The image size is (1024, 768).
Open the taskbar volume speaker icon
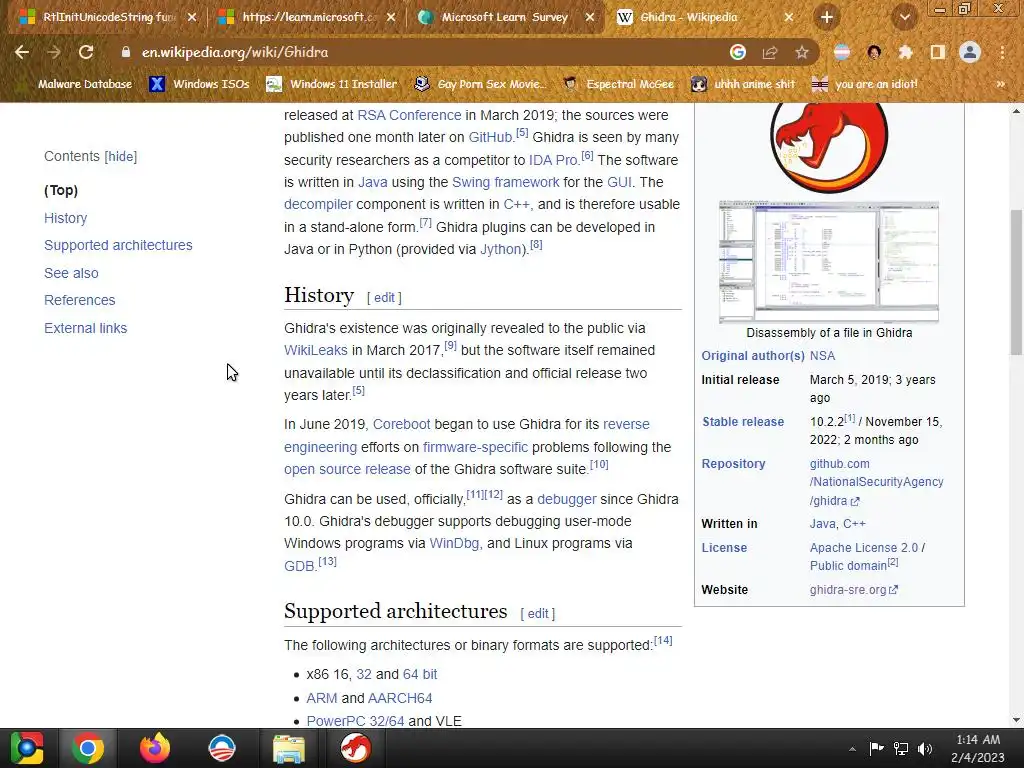coord(925,749)
